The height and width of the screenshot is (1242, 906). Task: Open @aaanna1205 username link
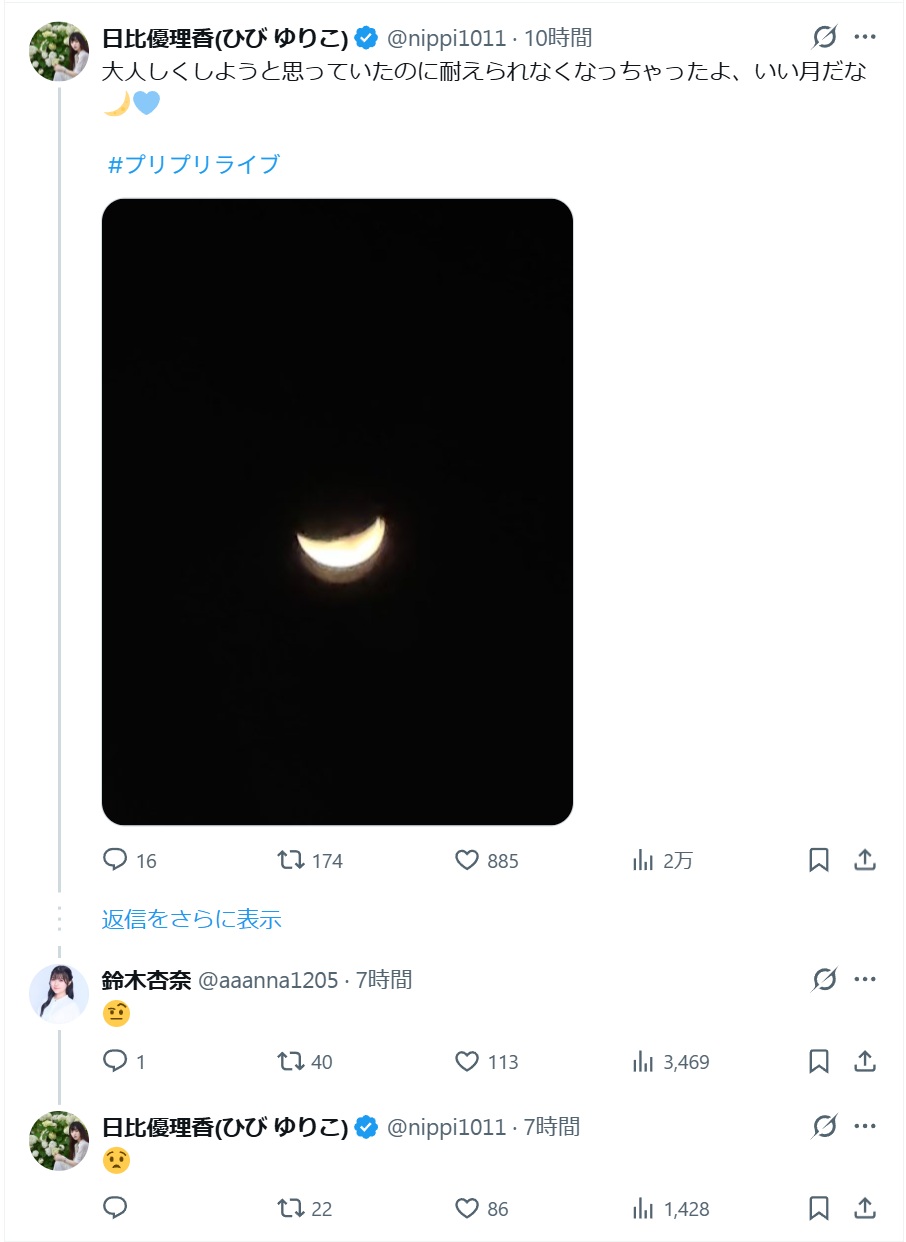point(268,980)
